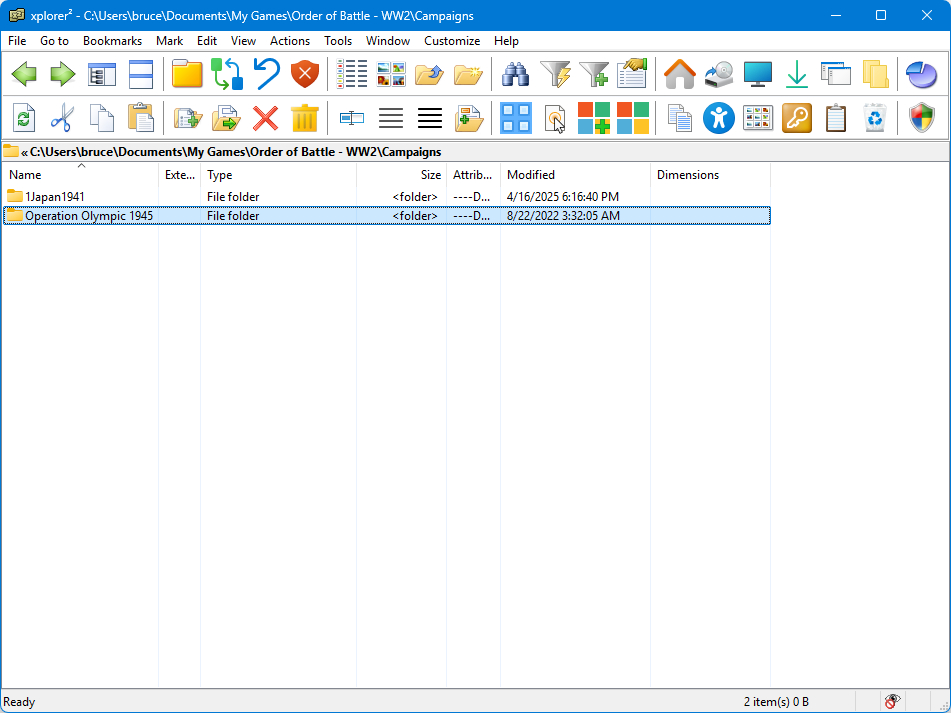The height and width of the screenshot is (713, 951).
Task: Switch to thumbnails view icon
Action: click(391, 74)
